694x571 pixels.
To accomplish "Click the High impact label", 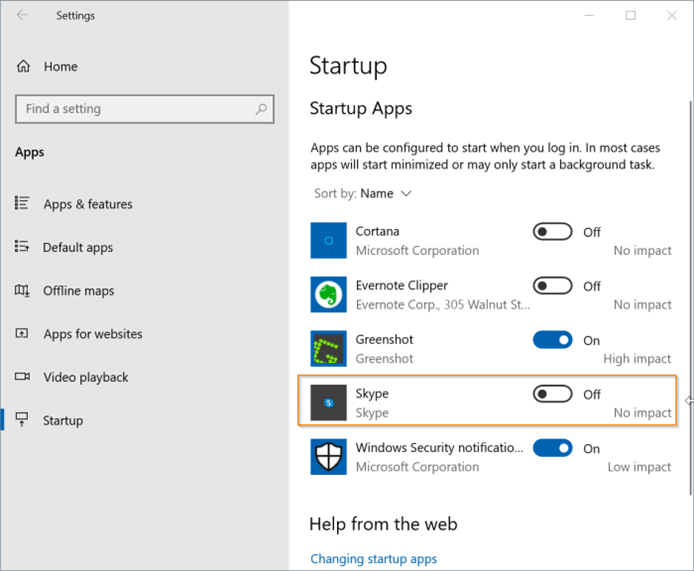I will tap(637, 359).
